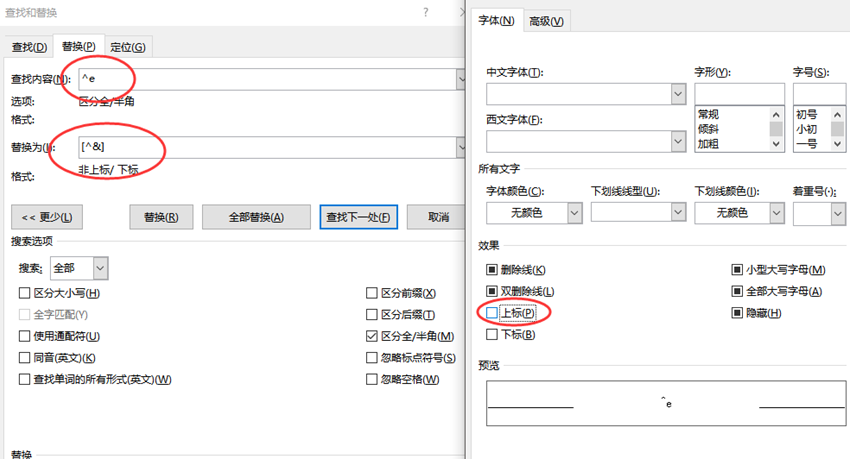Toggle 全部大写字母(A) checkbox

tap(737, 291)
